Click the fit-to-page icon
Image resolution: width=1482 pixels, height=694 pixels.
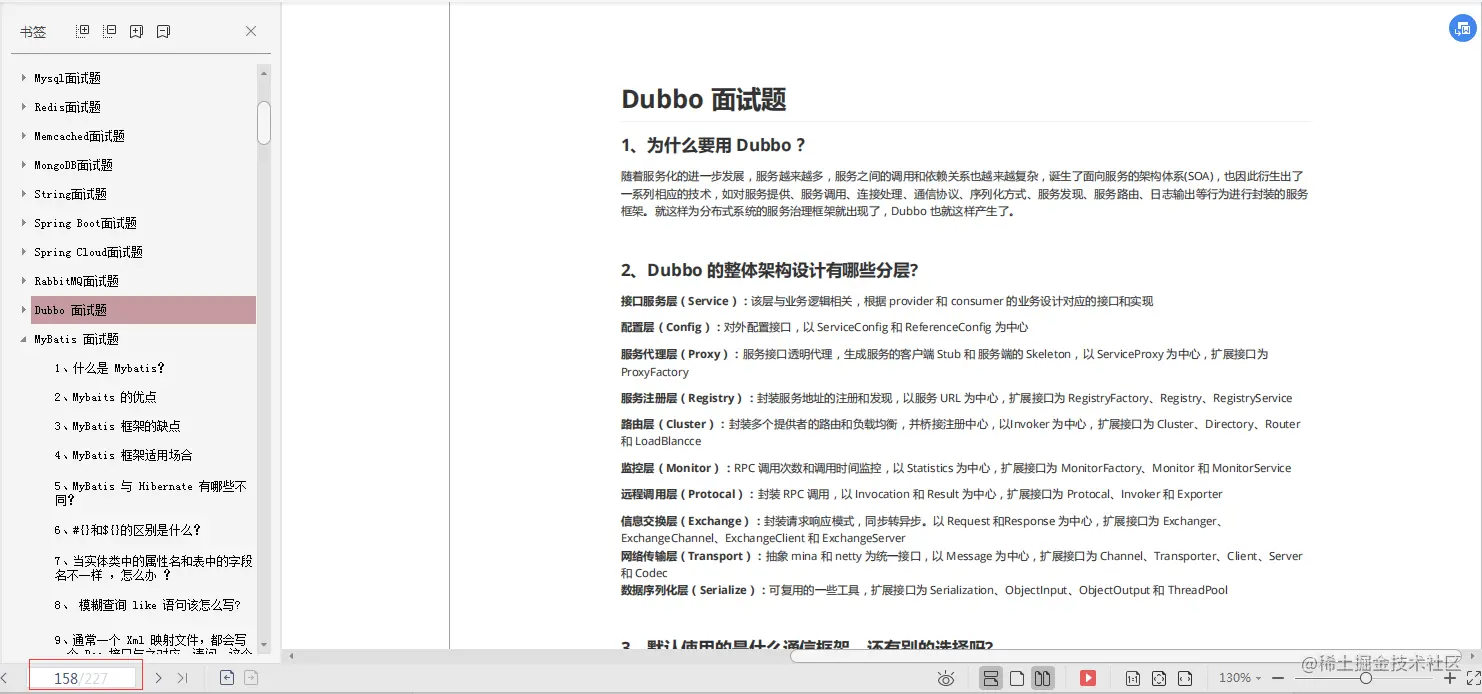[1158, 677]
